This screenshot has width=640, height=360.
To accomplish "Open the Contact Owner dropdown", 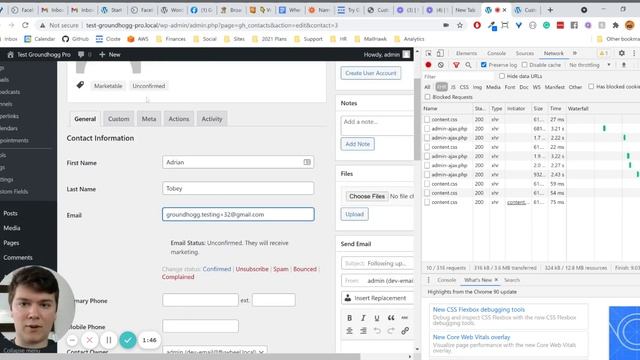I will pyautogui.click(x=215, y=351).
